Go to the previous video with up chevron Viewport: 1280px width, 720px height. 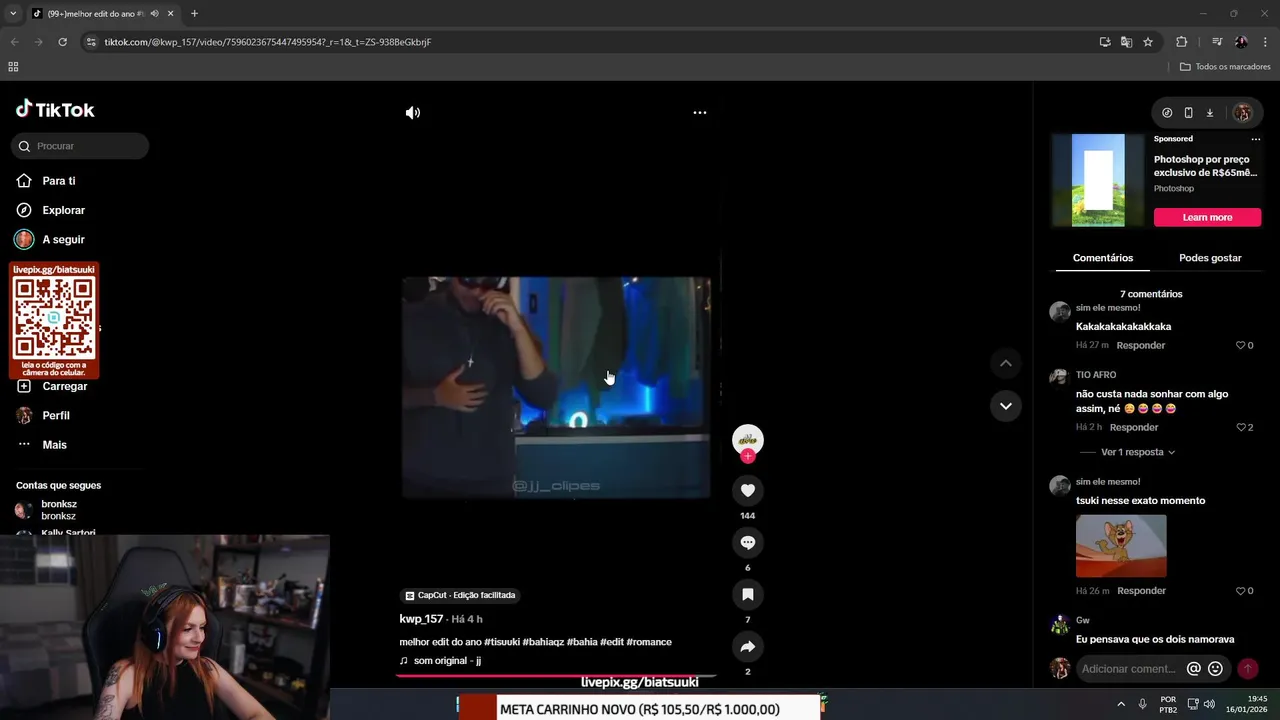tap(1006, 363)
